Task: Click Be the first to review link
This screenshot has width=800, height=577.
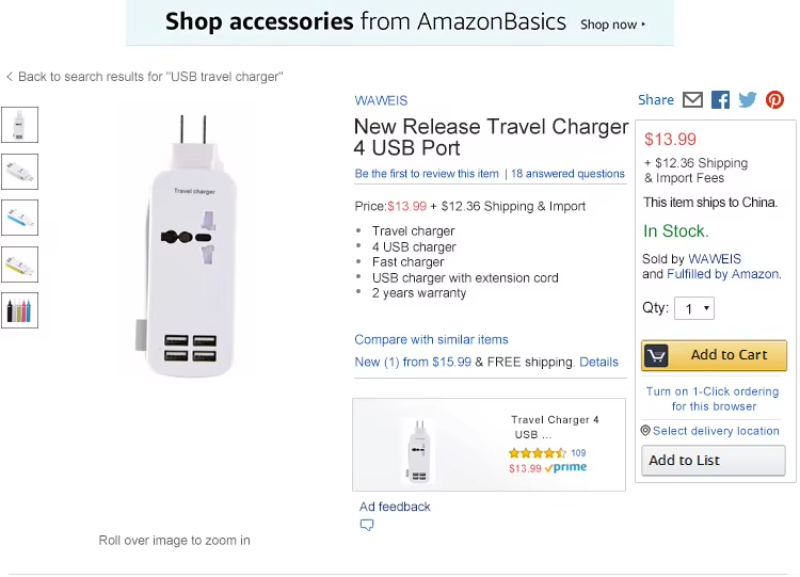Action: (427, 174)
